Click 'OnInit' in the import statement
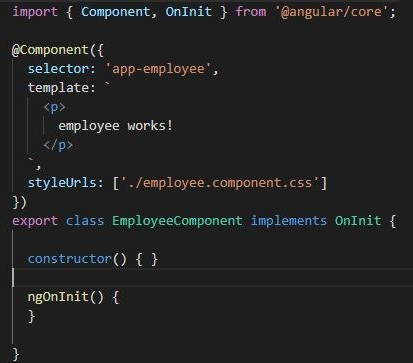413x363 pixels. (x=188, y=12)
